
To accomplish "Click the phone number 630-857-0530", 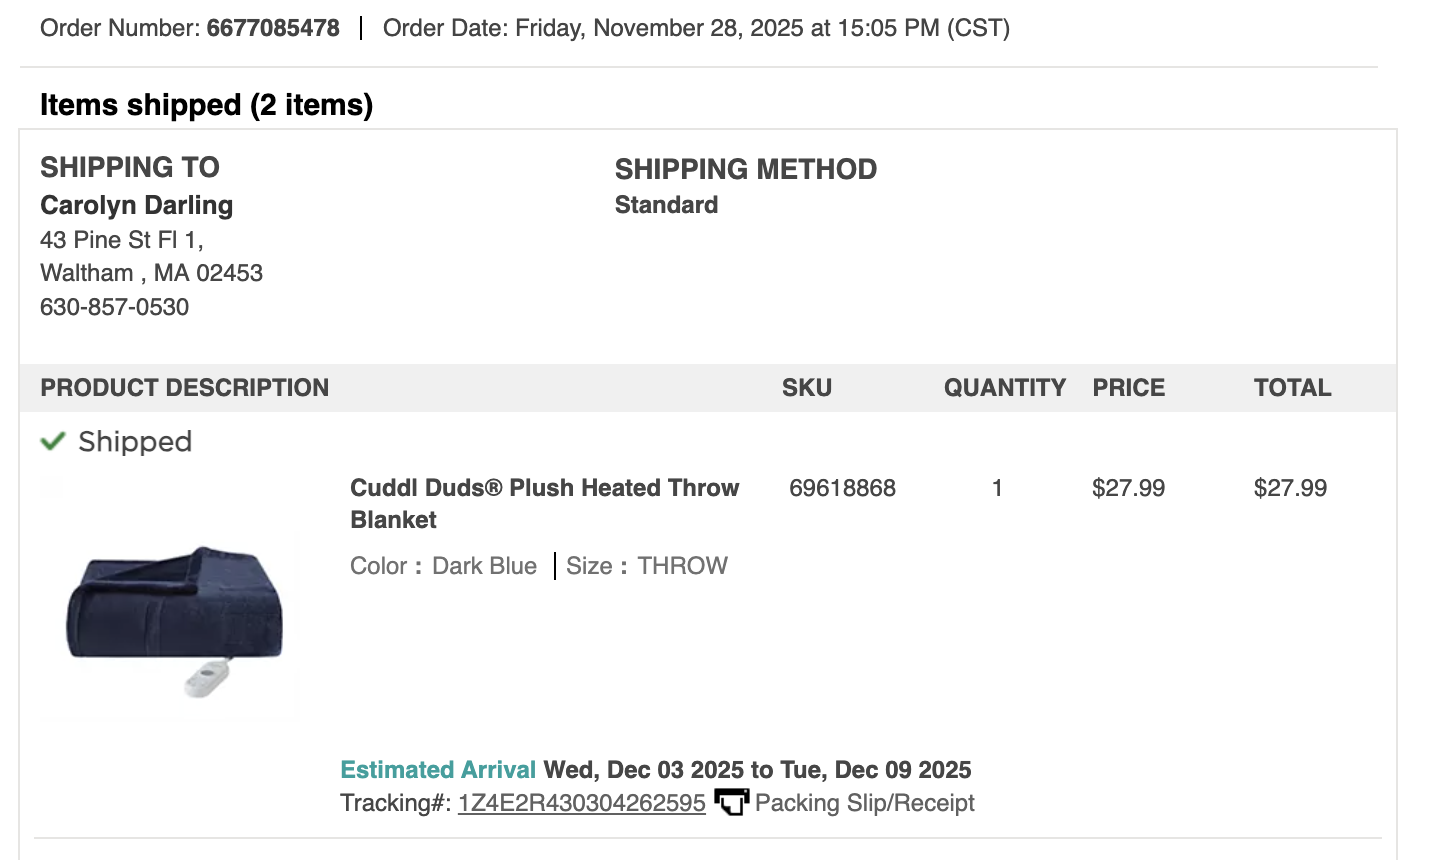I will pyautogui.click(x=115, y=307).
